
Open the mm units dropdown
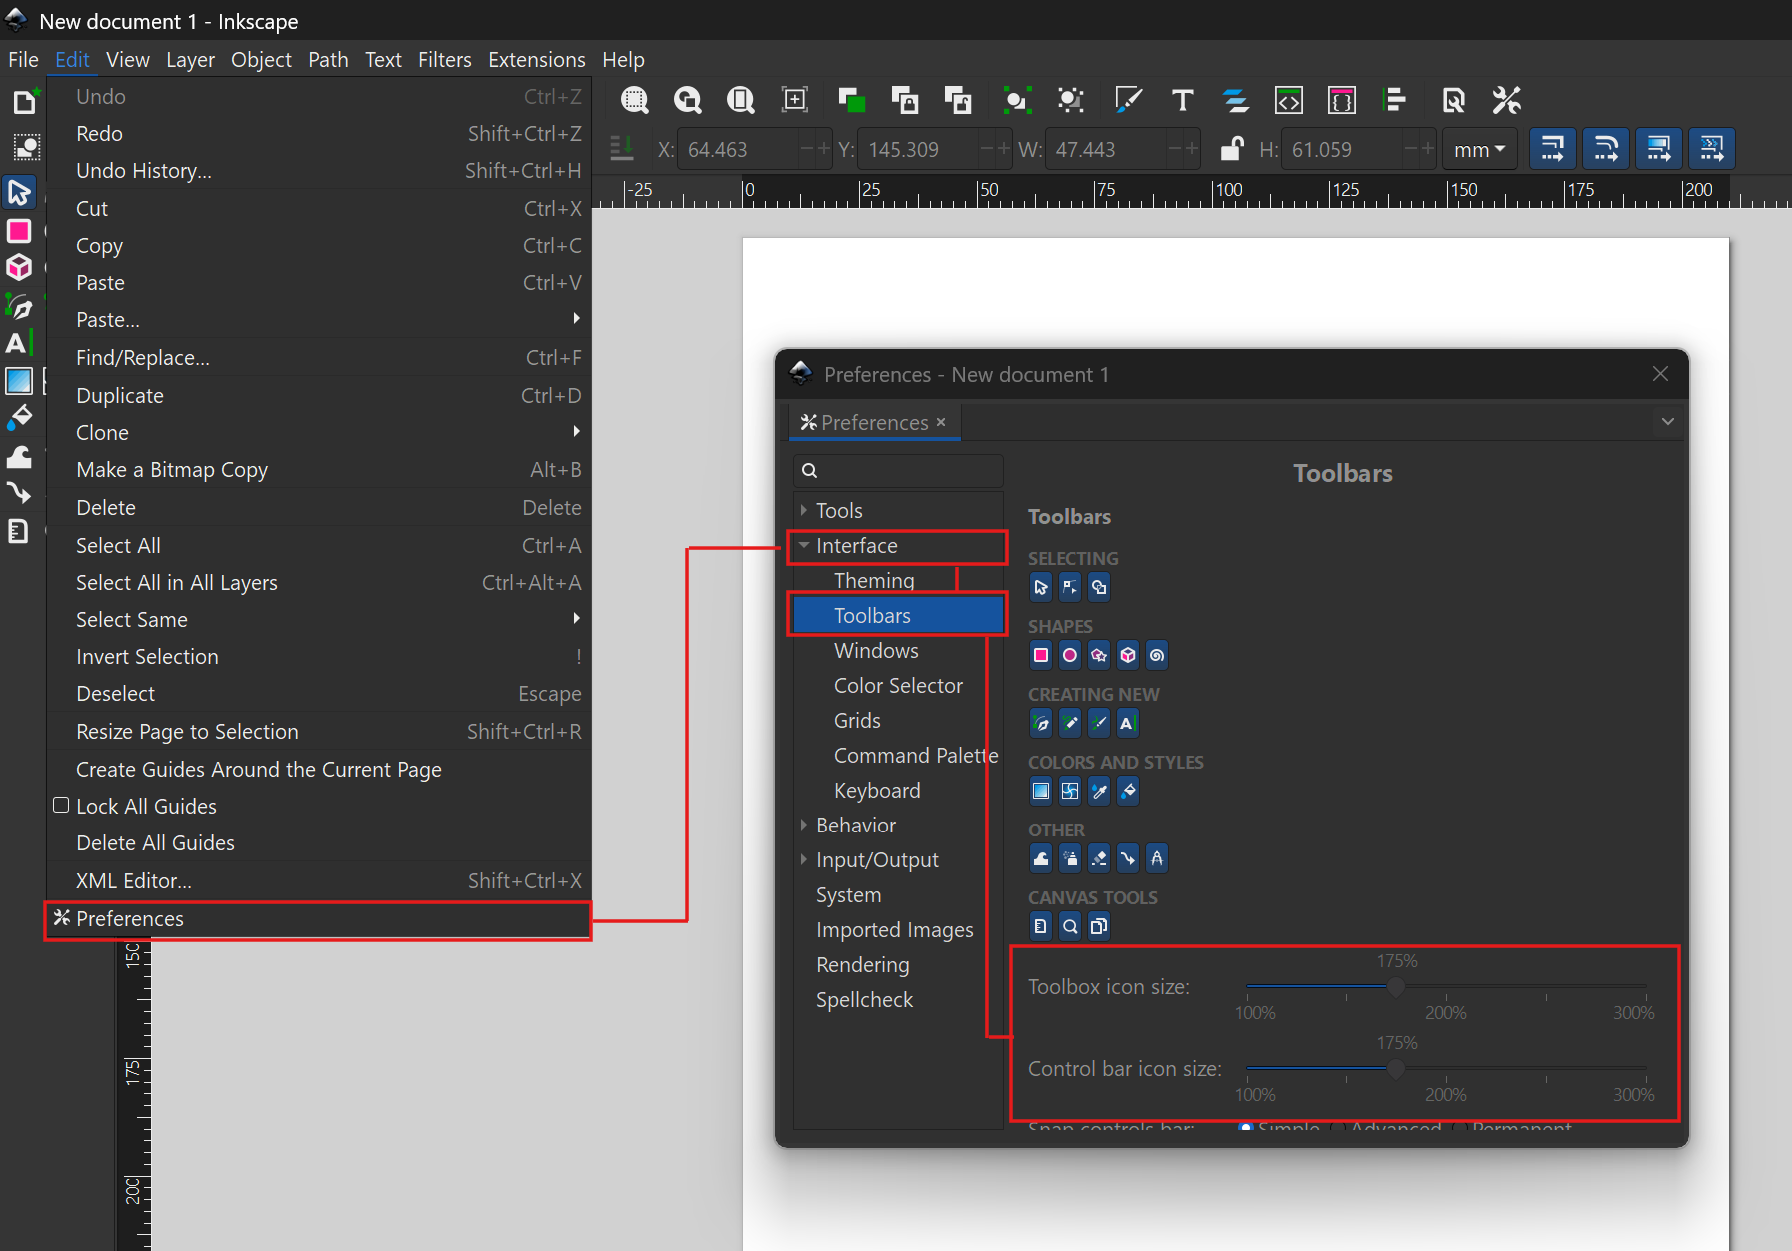(1480, 149)
